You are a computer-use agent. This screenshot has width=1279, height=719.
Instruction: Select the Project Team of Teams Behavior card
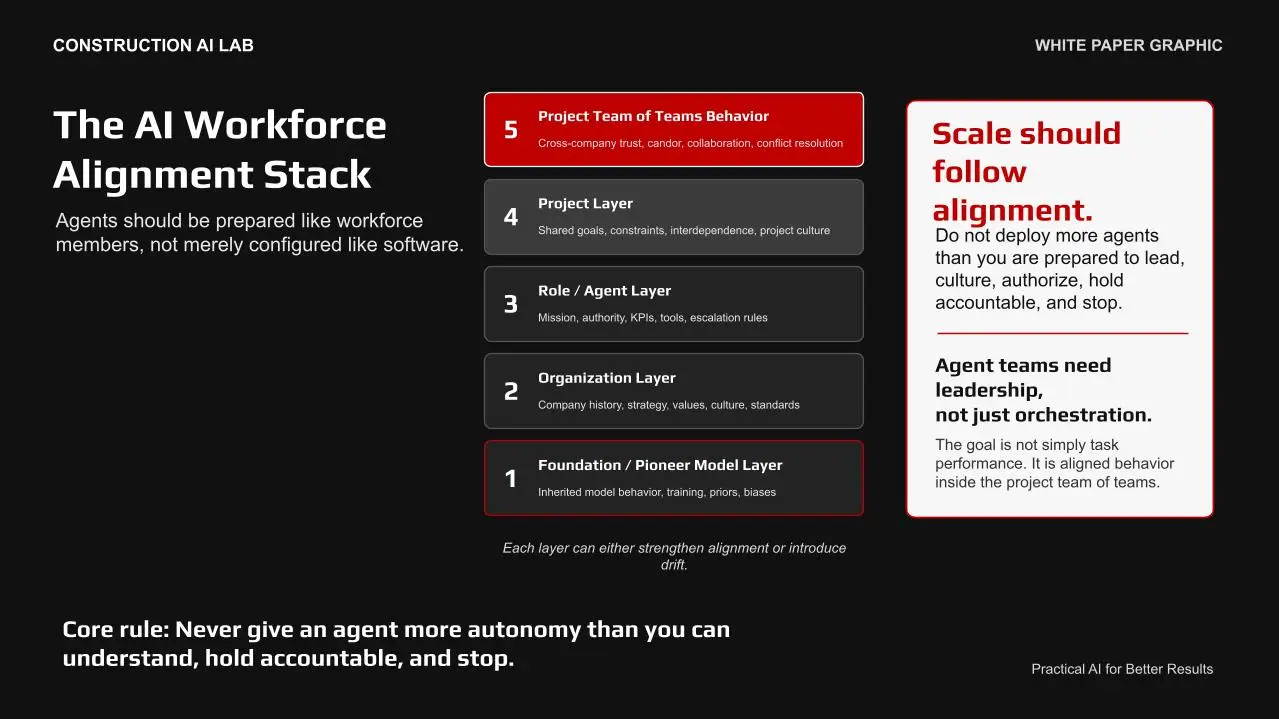pyautogui.click(x=674, y=129)
